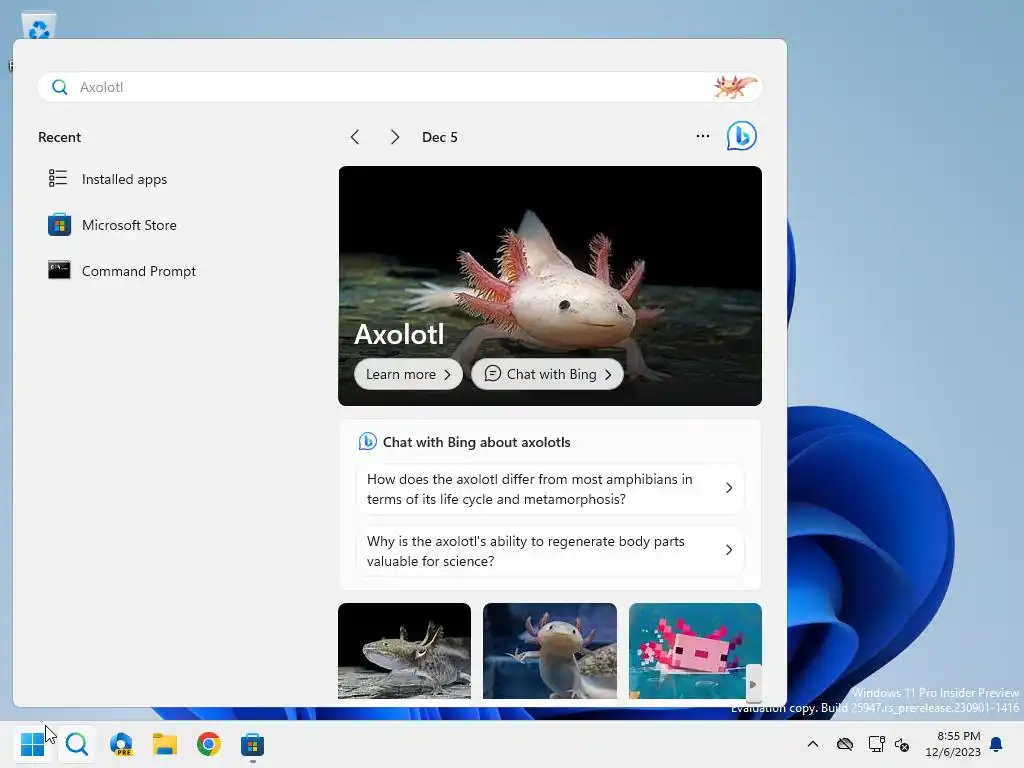Open the Windows Start button
Screen dimensions: 1024x768
click(x=32, y=744)
